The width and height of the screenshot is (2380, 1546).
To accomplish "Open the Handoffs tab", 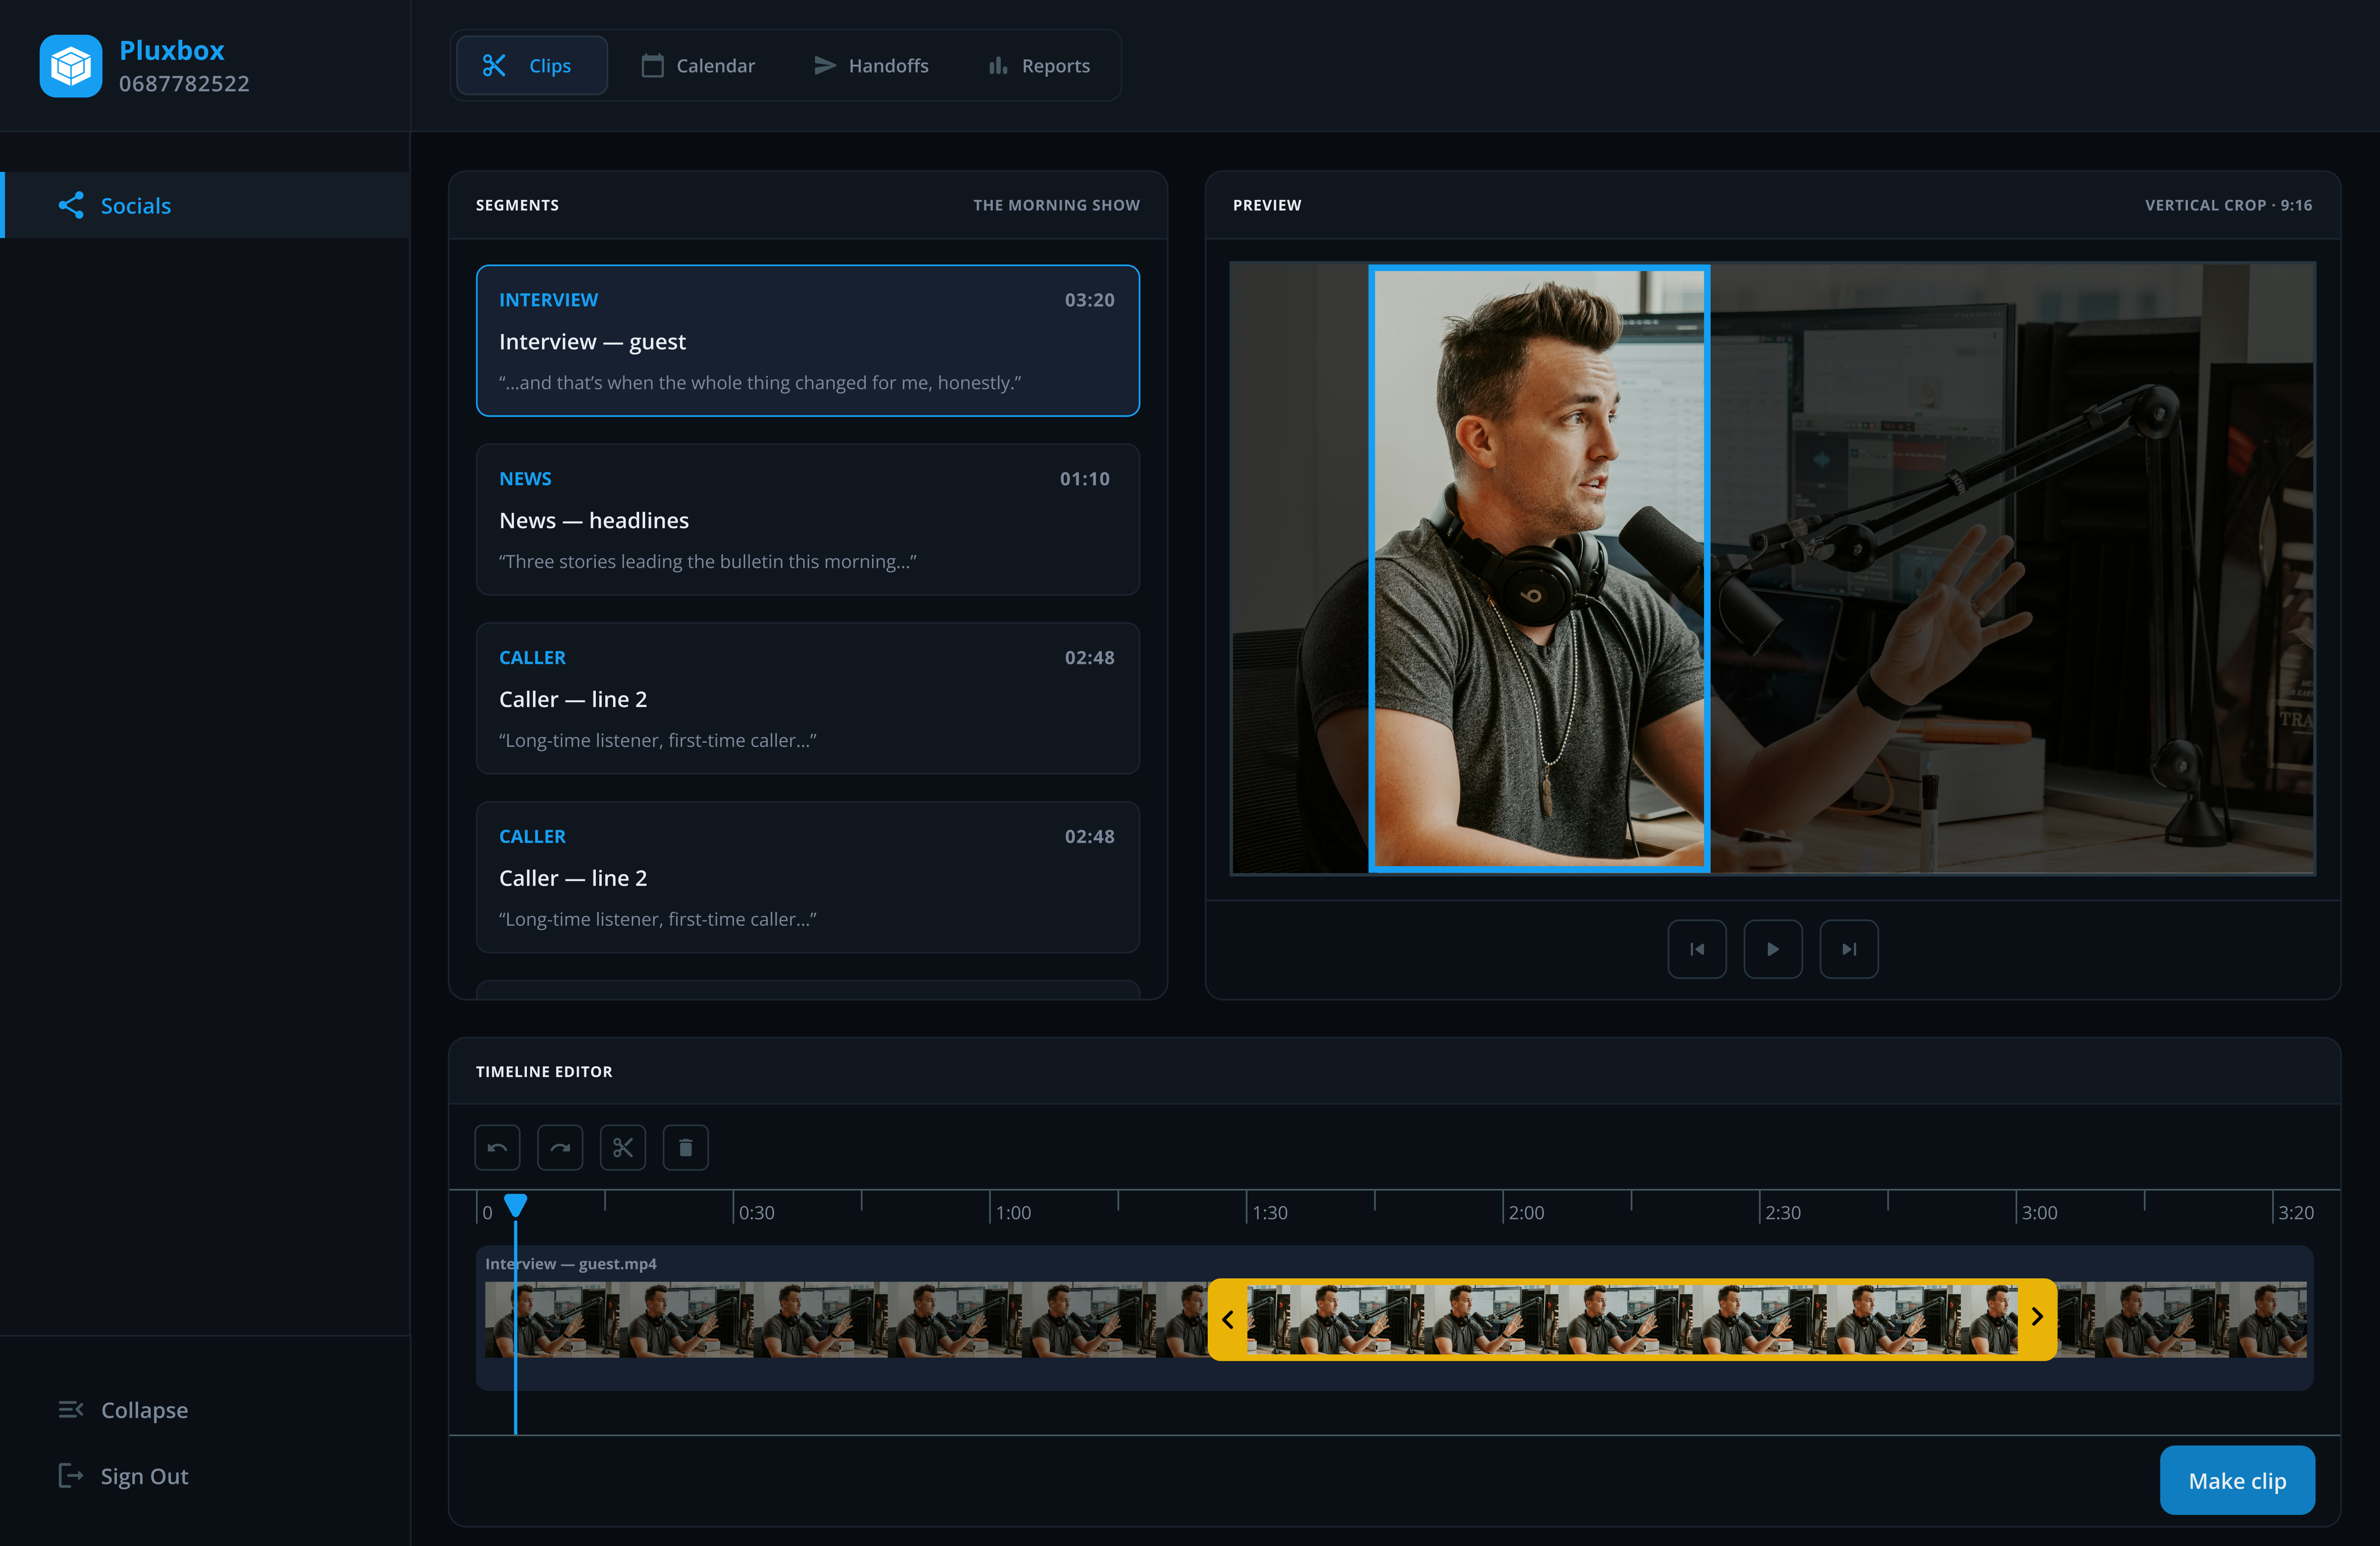I will pyautogui.click(x=871, y=66).
